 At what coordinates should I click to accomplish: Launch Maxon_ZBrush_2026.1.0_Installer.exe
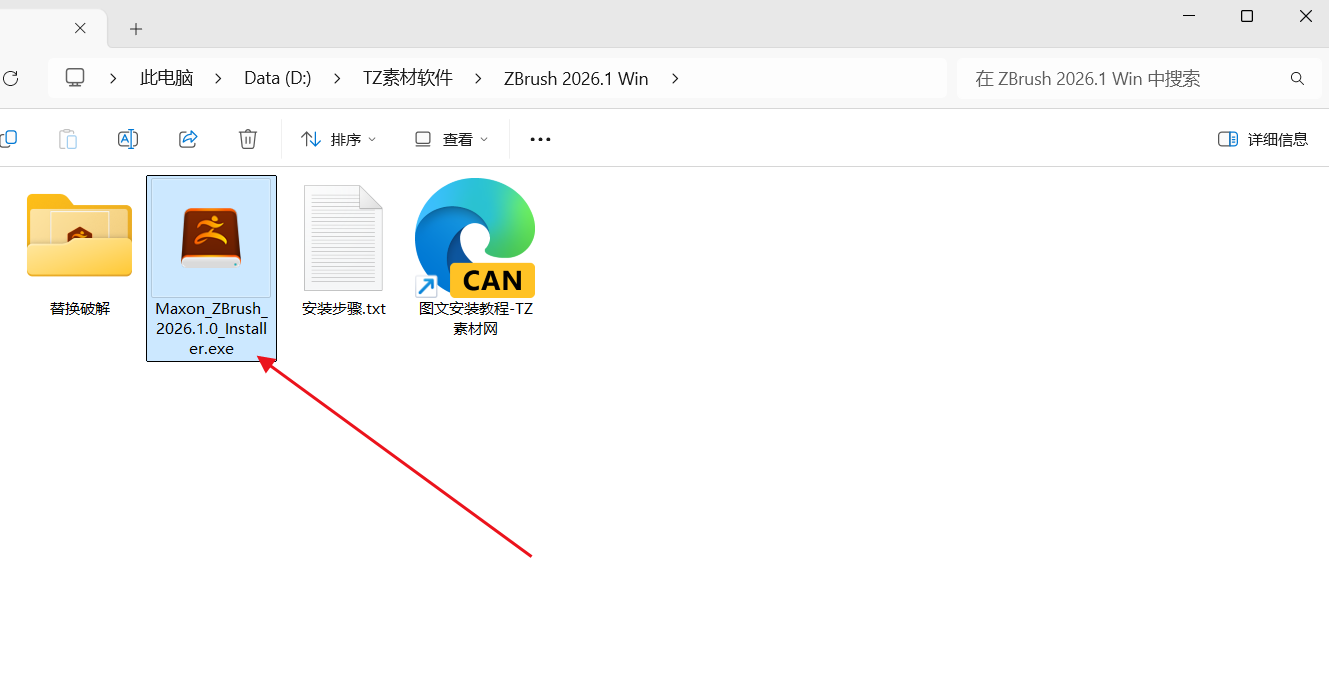coord(211,237)
